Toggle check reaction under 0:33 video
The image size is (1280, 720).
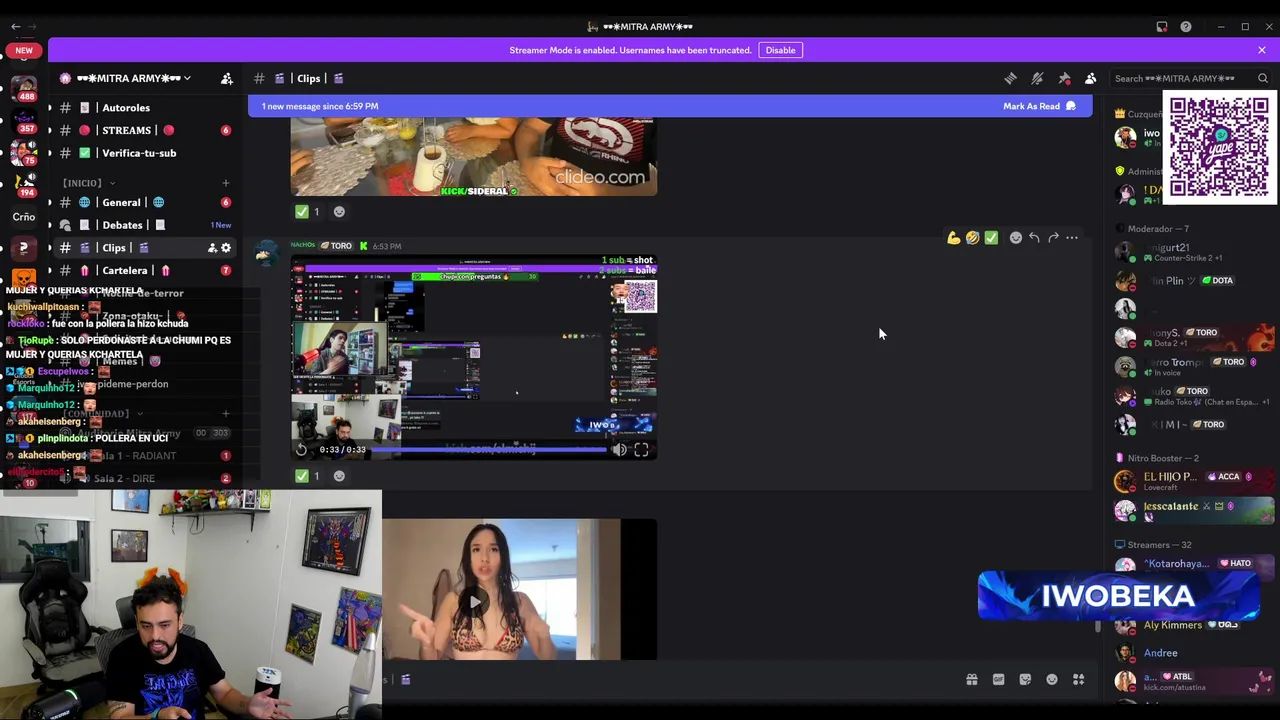(308, 476)
